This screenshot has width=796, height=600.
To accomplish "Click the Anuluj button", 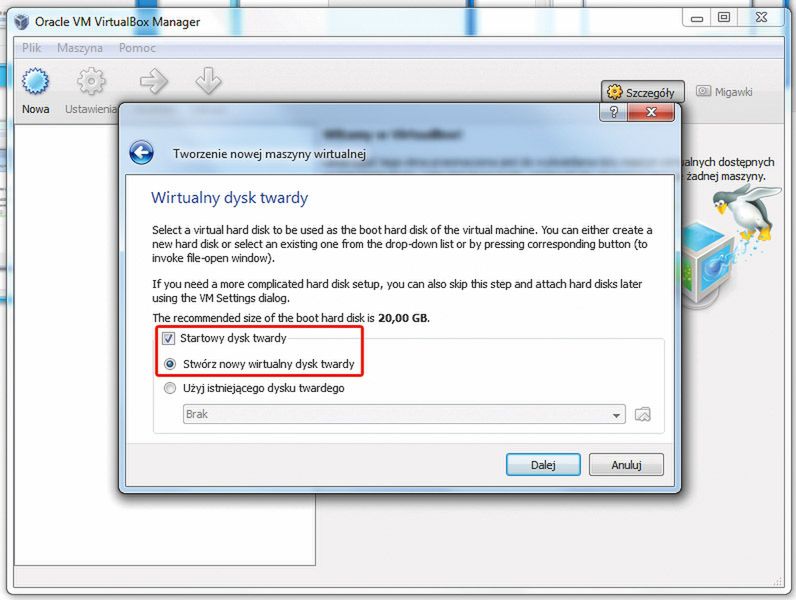I will [x=626, y=464].
